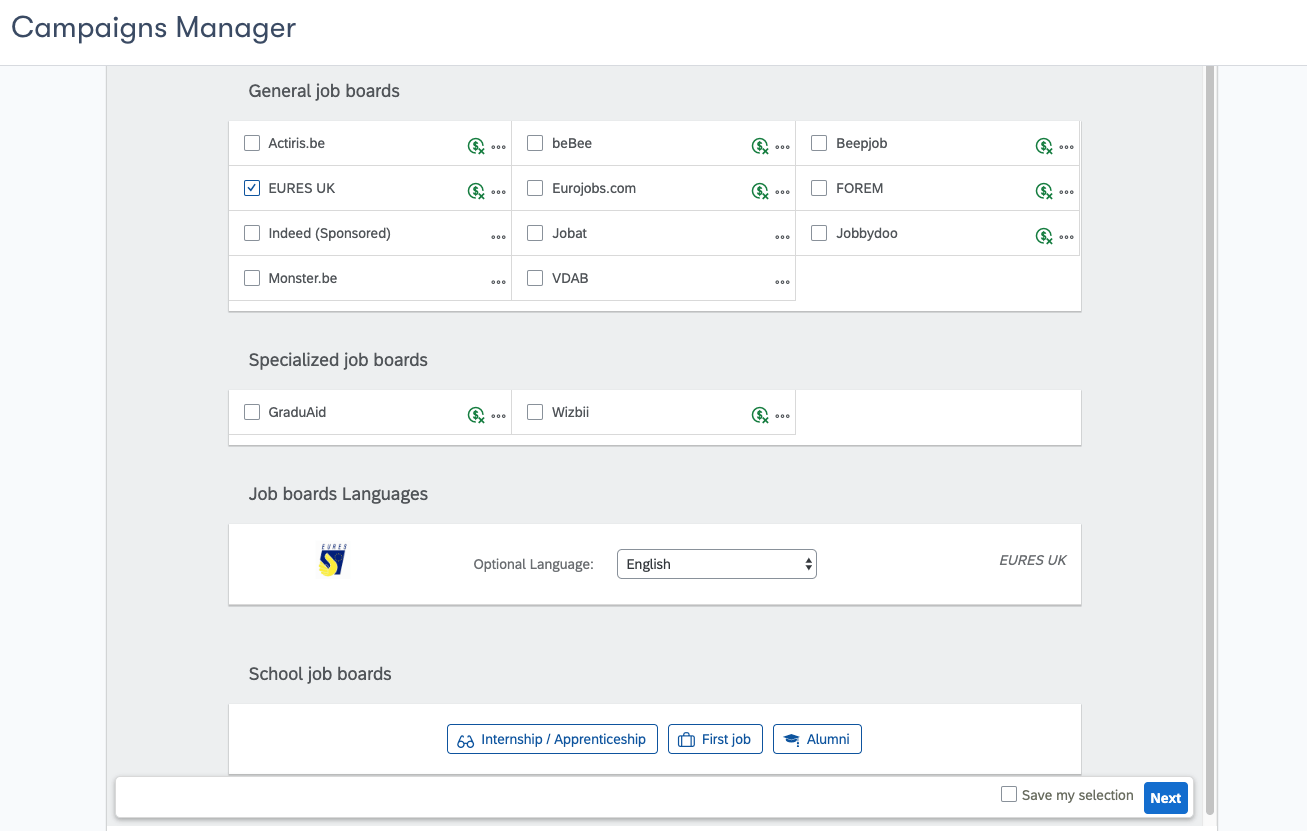Viewport: 1307px width, 831px height.
Task: Open the three-dots menu for Beepjob
Action: [x=1066, y=147]
